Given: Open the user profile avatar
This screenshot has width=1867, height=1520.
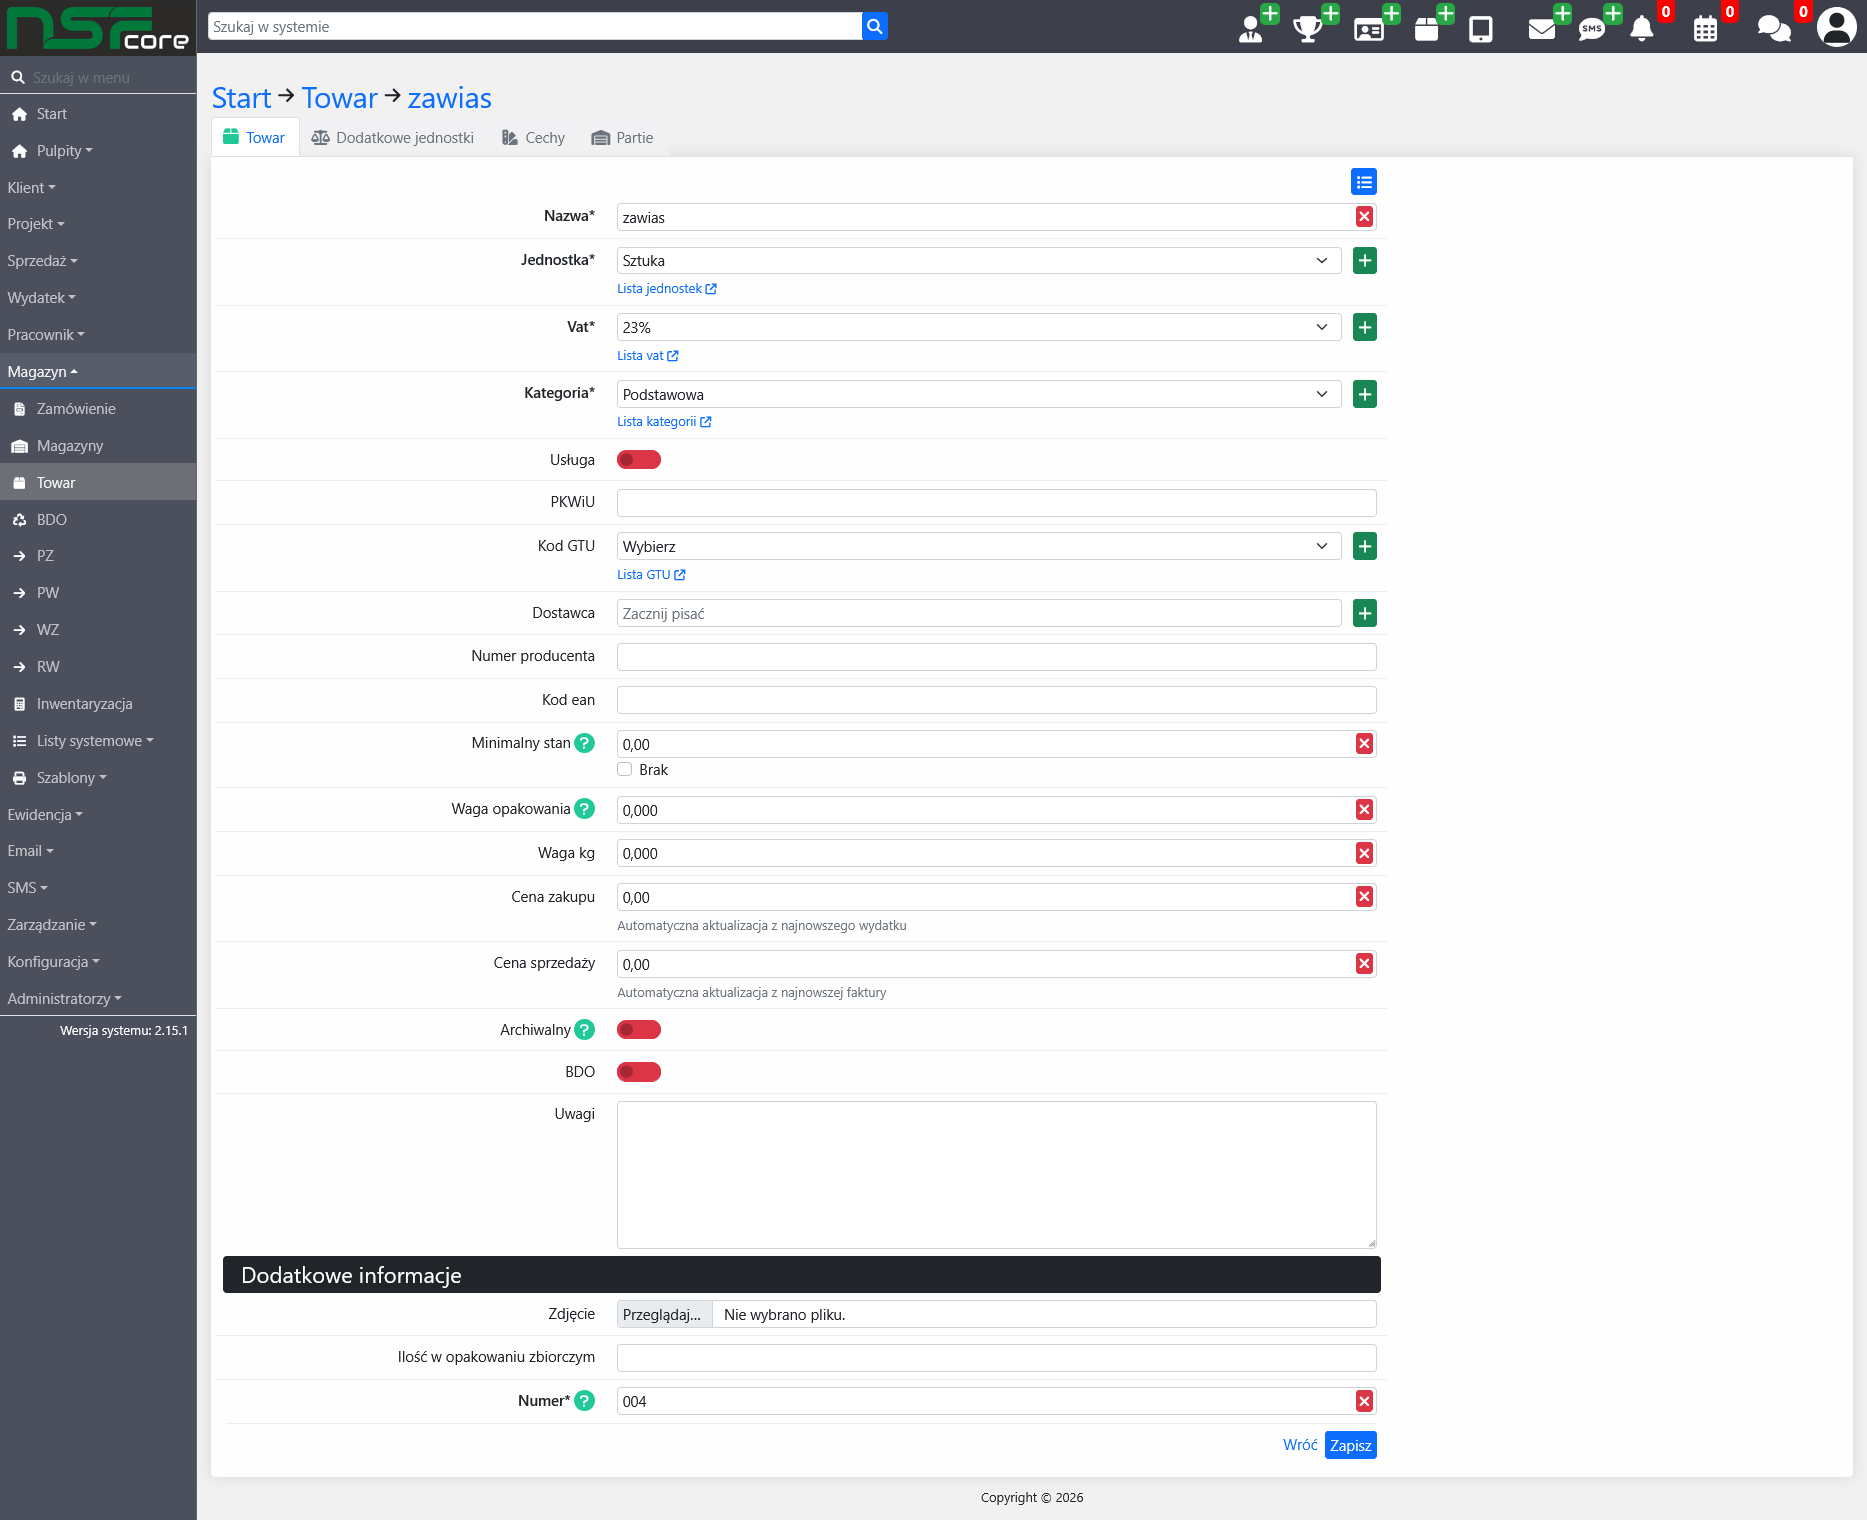Looking at the screenshot, I should (1836, 27).
